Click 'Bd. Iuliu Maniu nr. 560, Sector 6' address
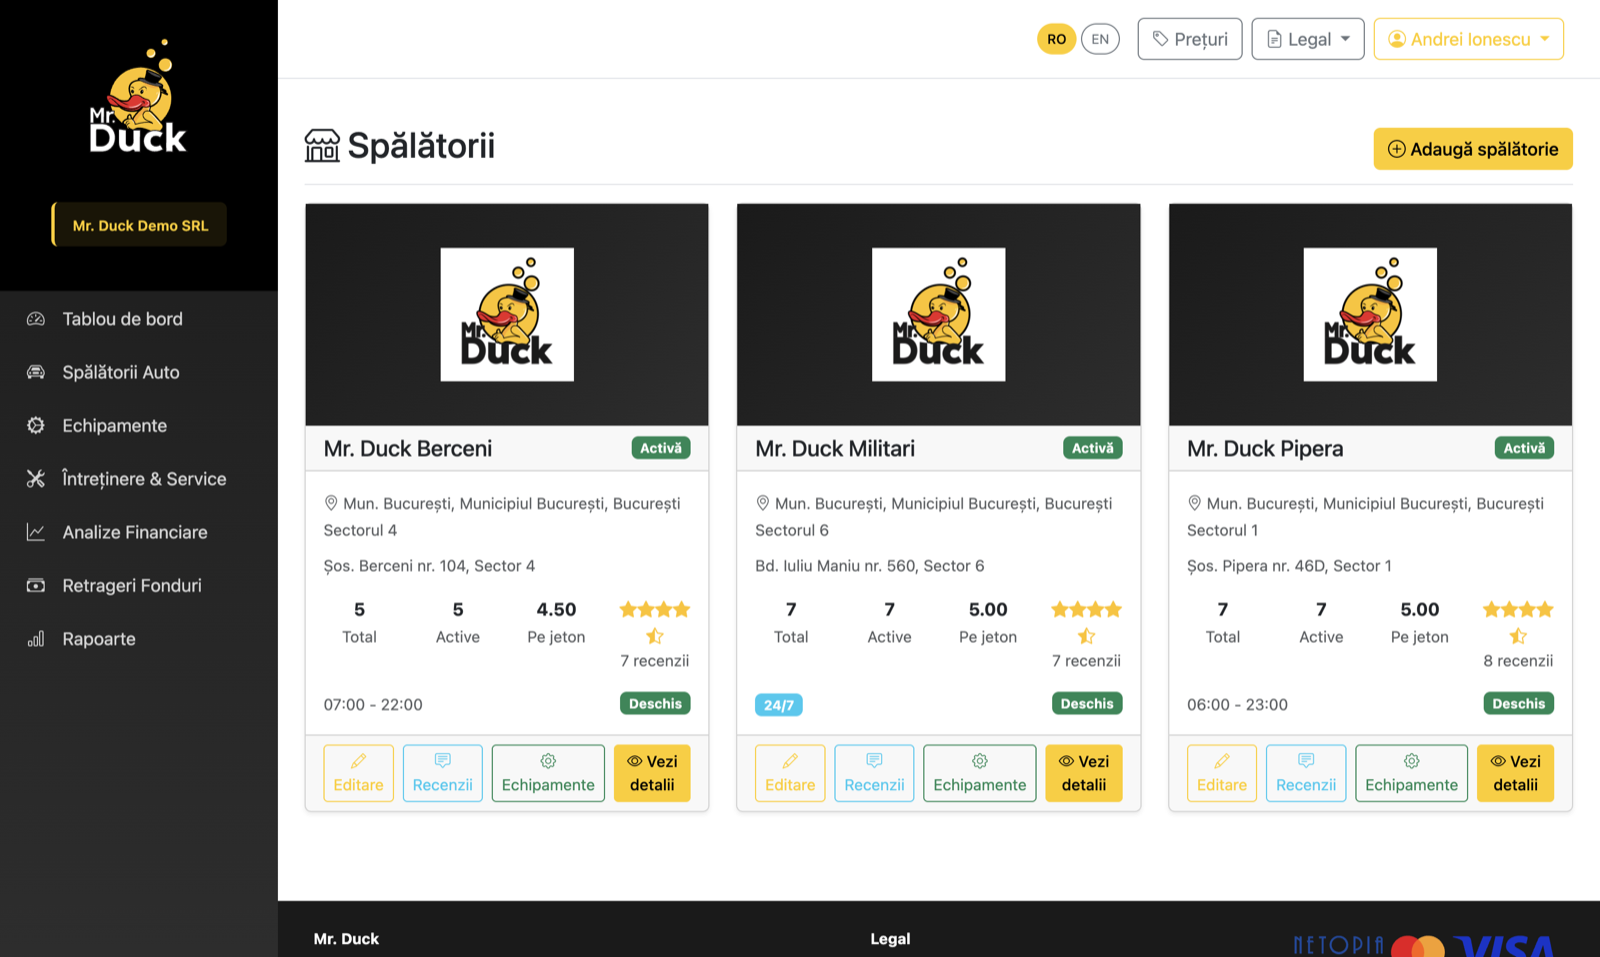The height and width of the screenshot is (957, 1600). 870,566
